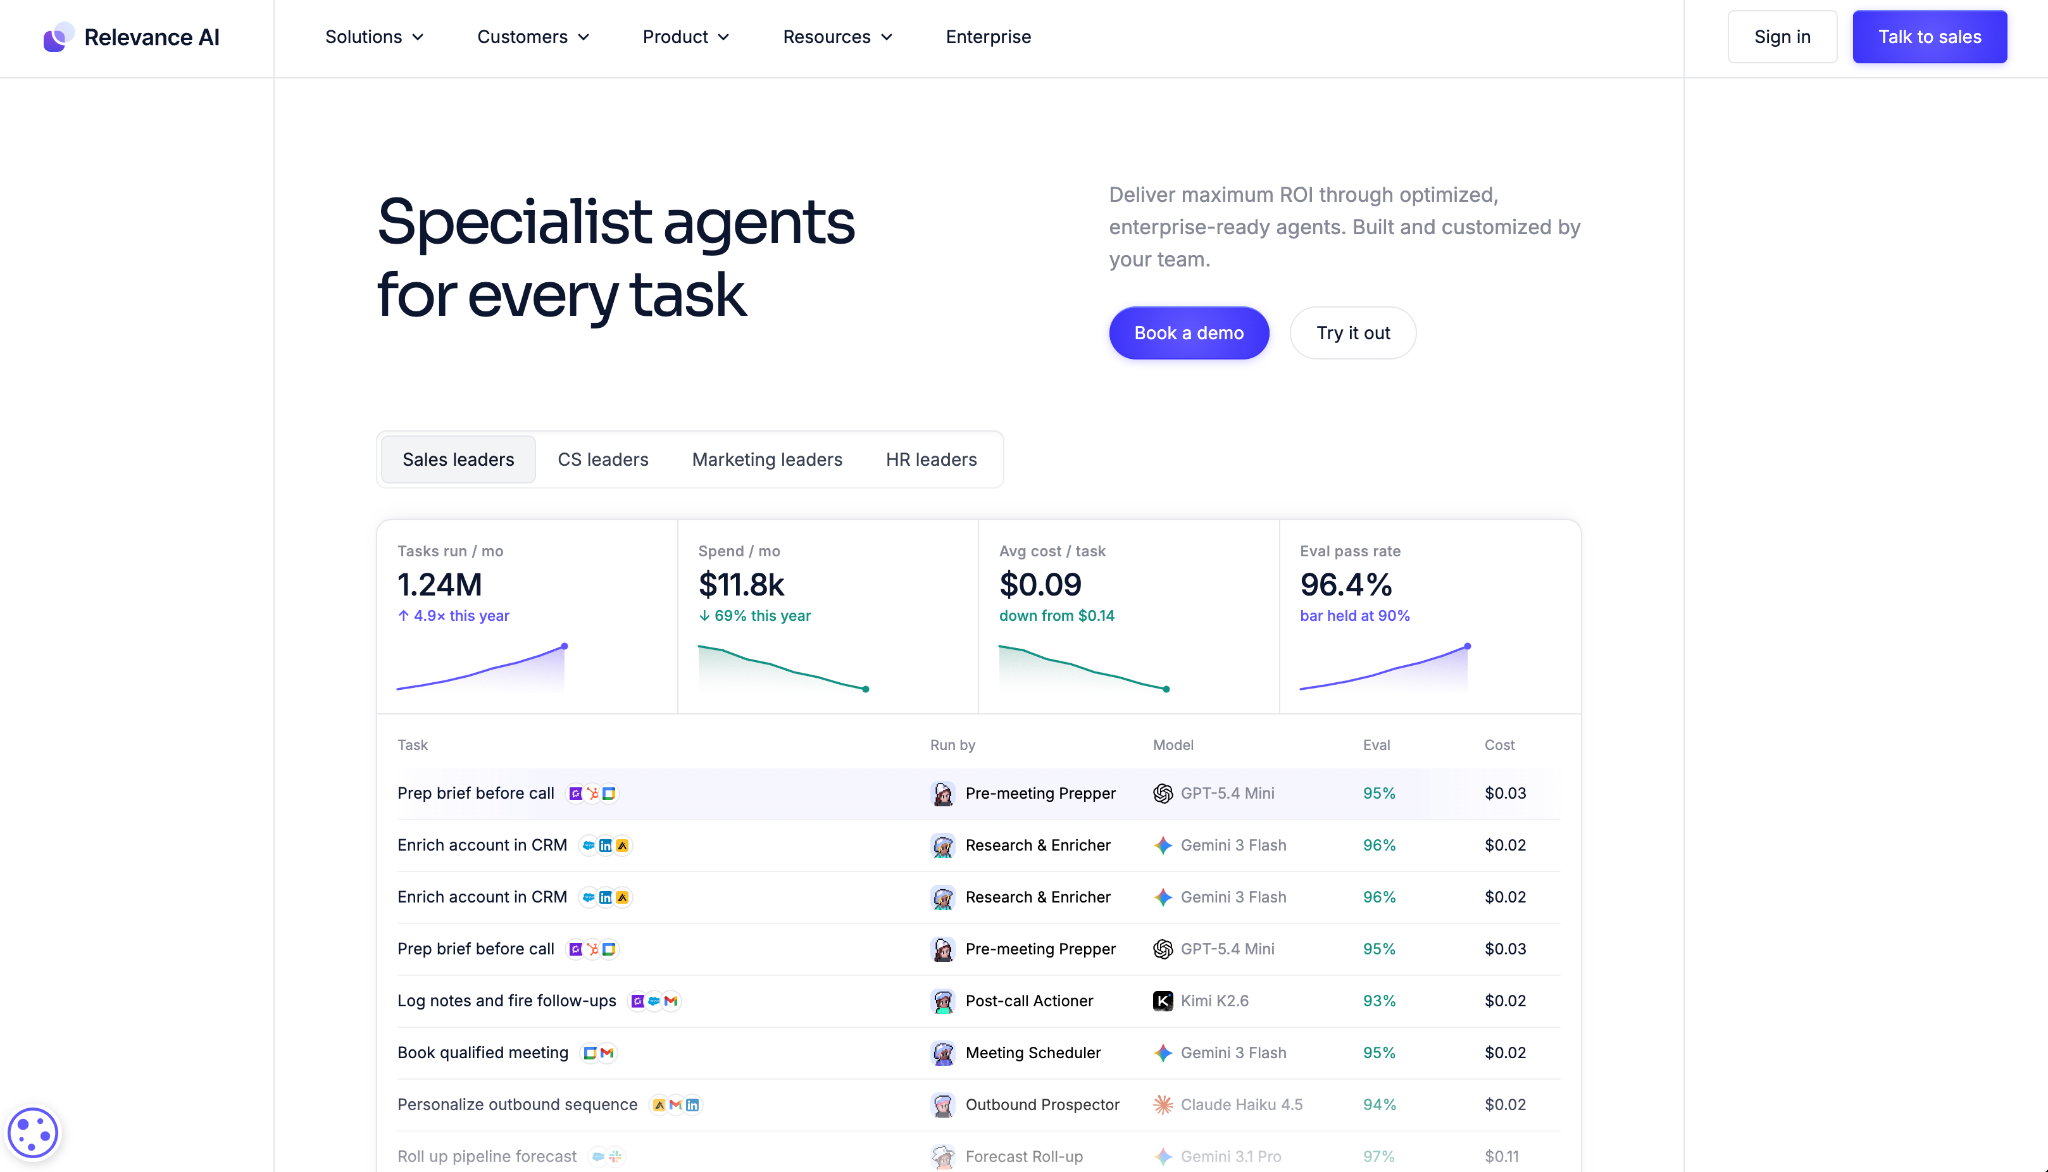Click the Sign in button

click(x=1782, y=37)
